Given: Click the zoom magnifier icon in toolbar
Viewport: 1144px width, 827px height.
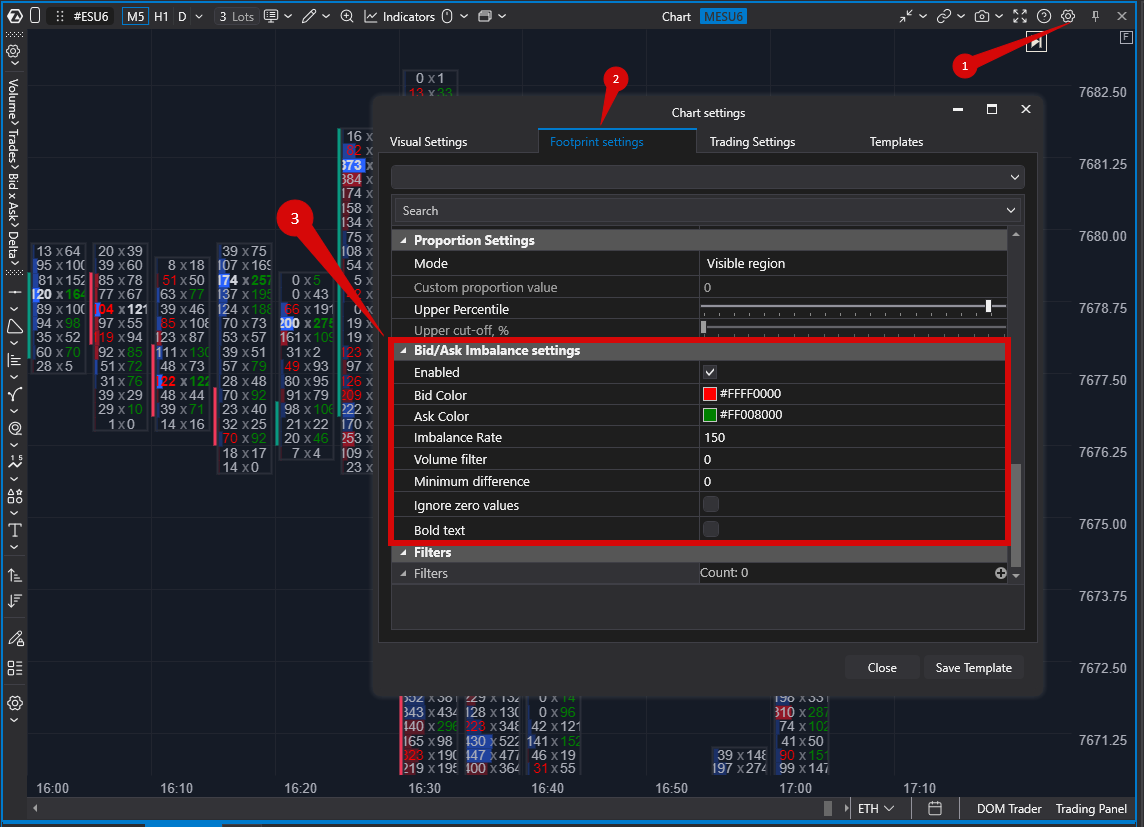Looking at the screenshot, I should click(x=347, y=16).
